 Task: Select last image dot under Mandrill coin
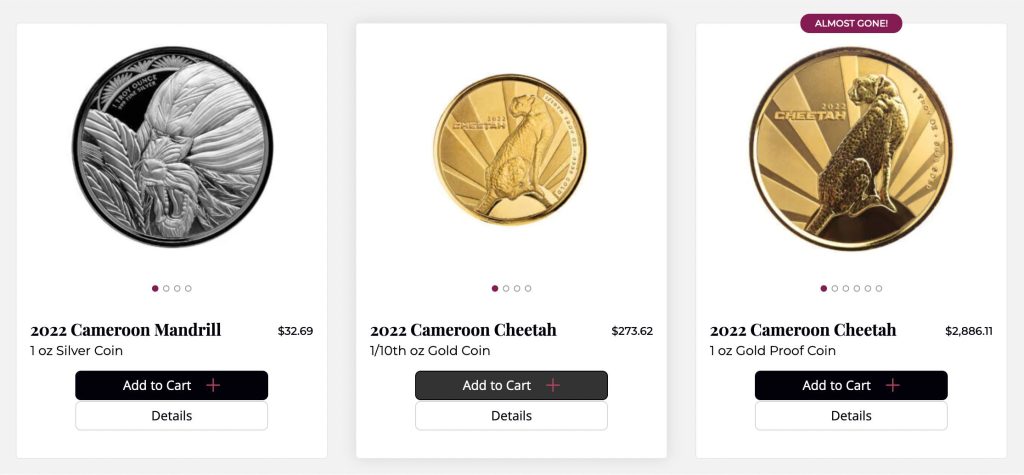coord(188,288)
